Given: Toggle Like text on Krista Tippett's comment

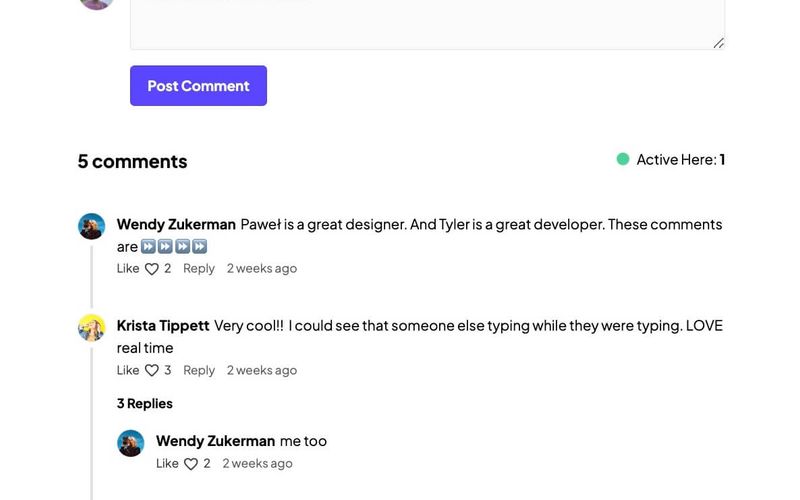Looking at the screenshot, I should (128, 371).
